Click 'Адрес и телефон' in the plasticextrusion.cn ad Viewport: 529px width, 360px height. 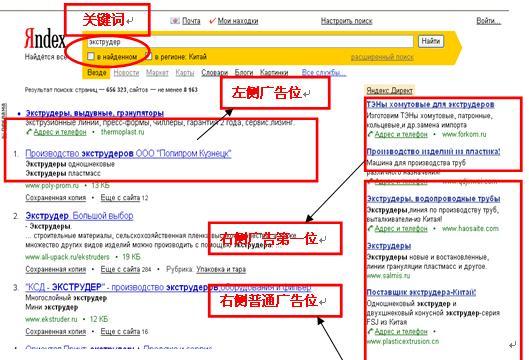[401, 331]
